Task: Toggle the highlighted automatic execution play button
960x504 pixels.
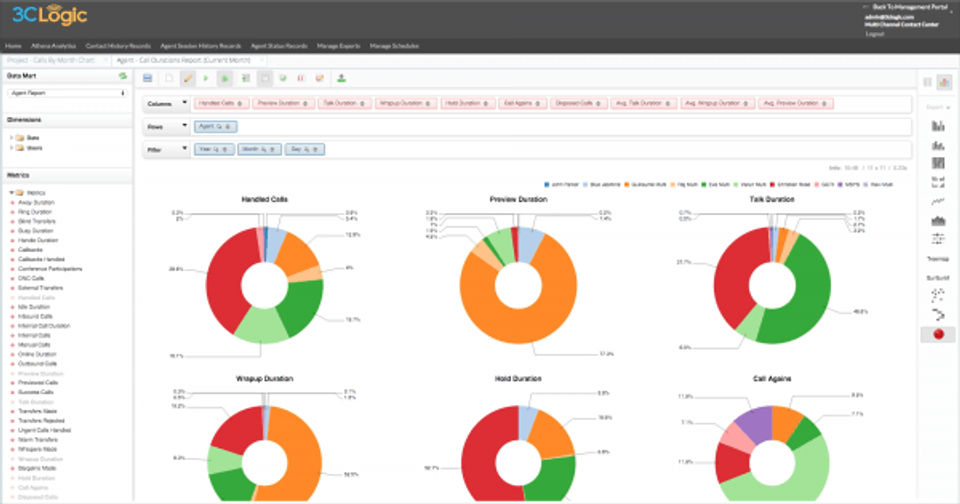Action: click(x=225, y=78)
